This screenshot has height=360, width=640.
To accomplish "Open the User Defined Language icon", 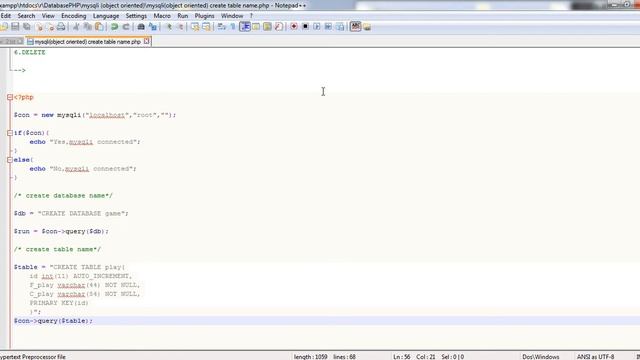I will click(x=256, y=27).
